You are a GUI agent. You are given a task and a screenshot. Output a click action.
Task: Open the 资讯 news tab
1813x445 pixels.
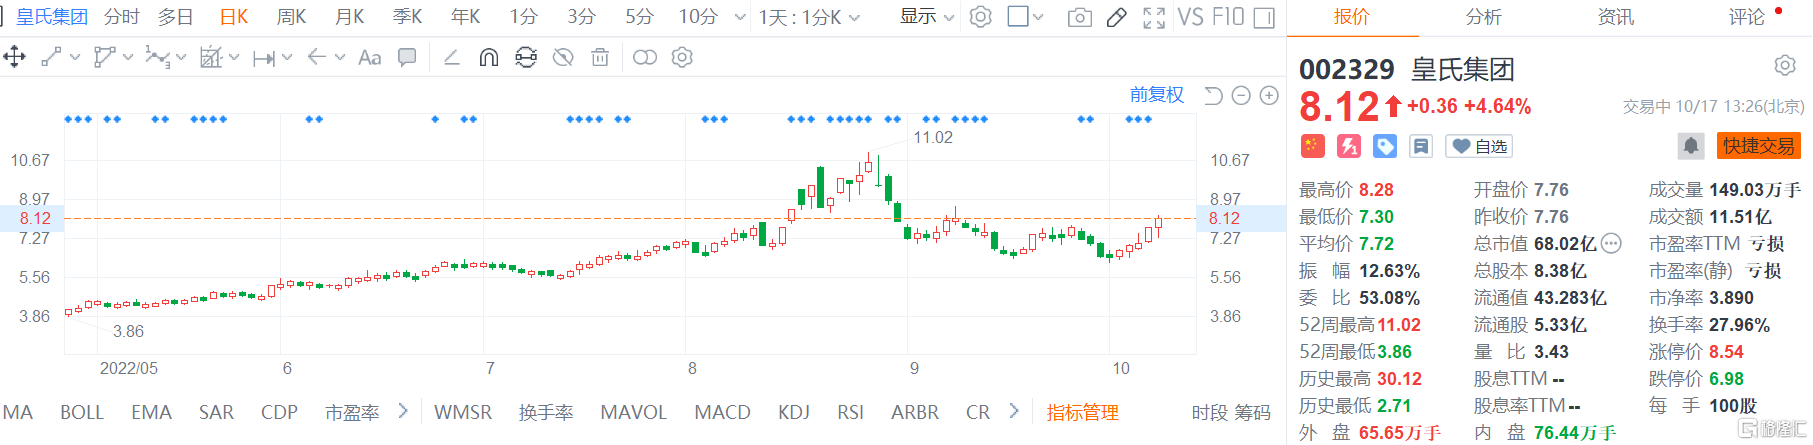[x=1615, y=17]
